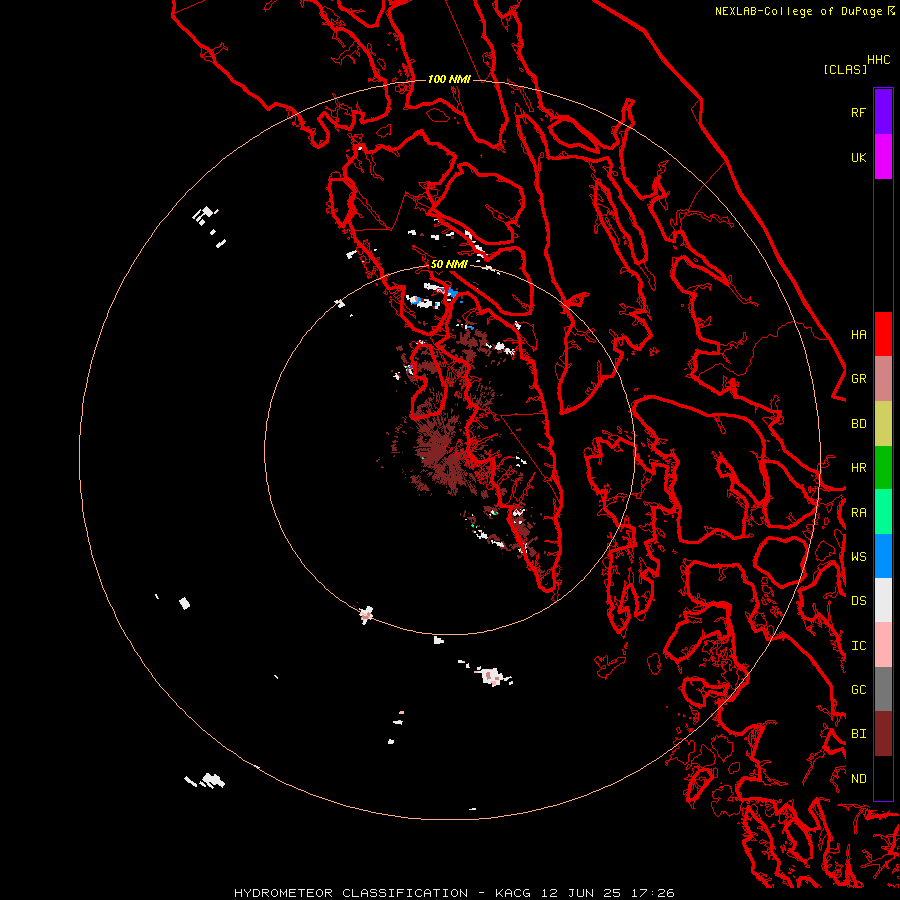Click the 'BI' legend label

click(x=859, y=734)
